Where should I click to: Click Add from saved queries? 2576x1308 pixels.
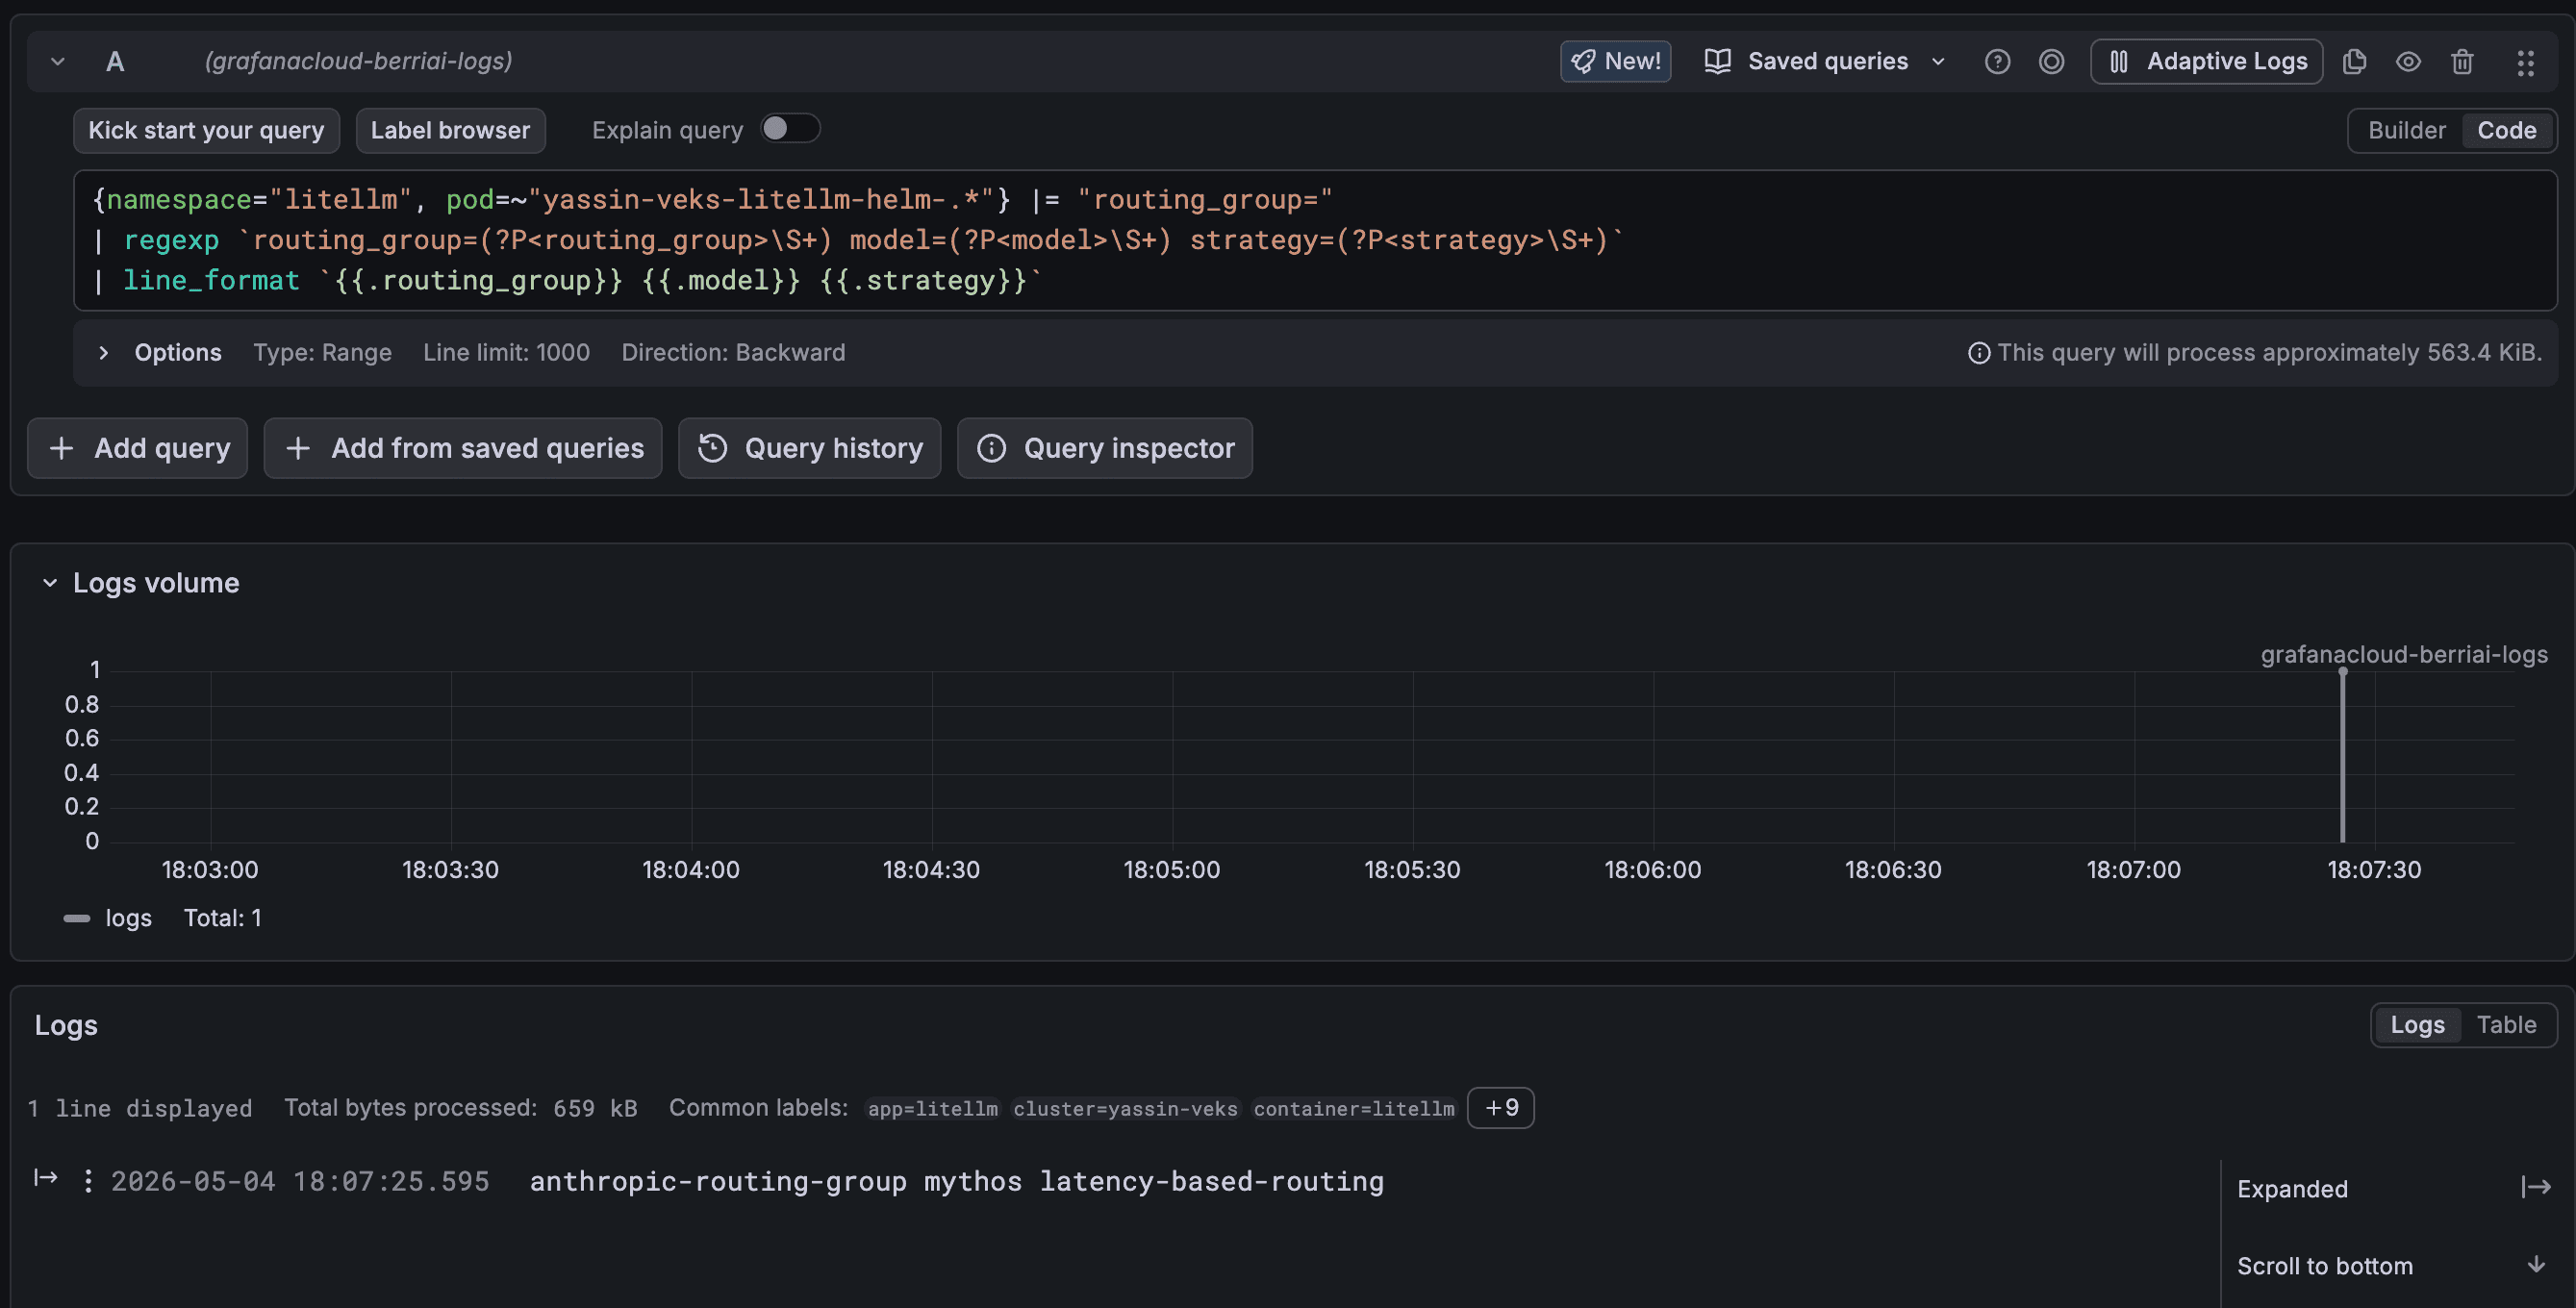pyautogui.click(x=463, y=448)
